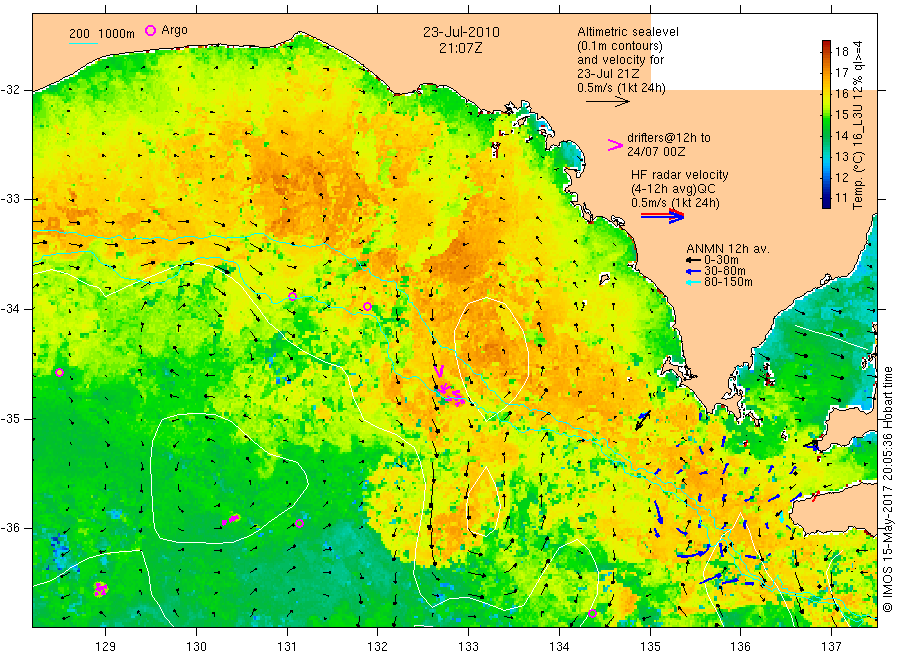Image resolution: width=900 pixels, height=660 pixels.
Task: Click the magenta drifter track near 130.4°E, -36
Action: tap(230, 520)
